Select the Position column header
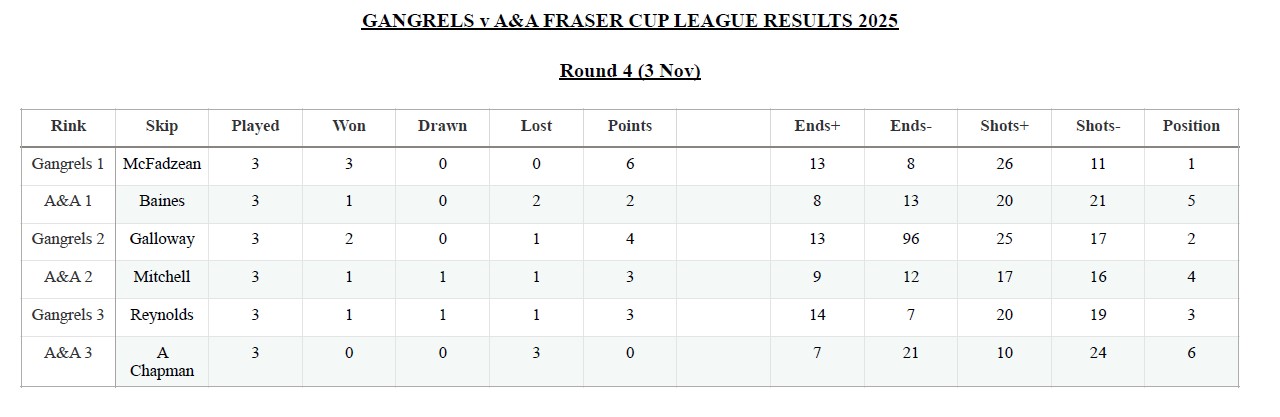Image resolution: width=1280 pixels, height=417 pixels. 1191,126
